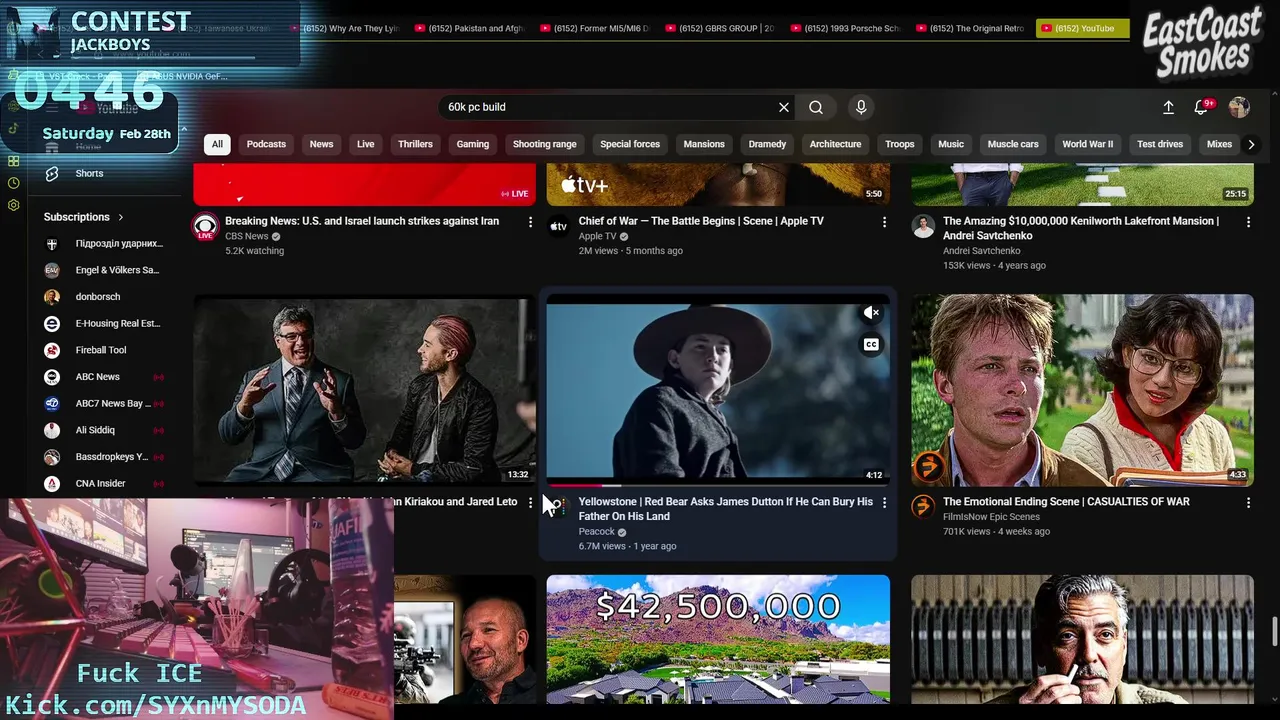This screenshot has width=1280, height=720.
Task: Seek in the Yellowstone preview progress bar
Action: 718,485
